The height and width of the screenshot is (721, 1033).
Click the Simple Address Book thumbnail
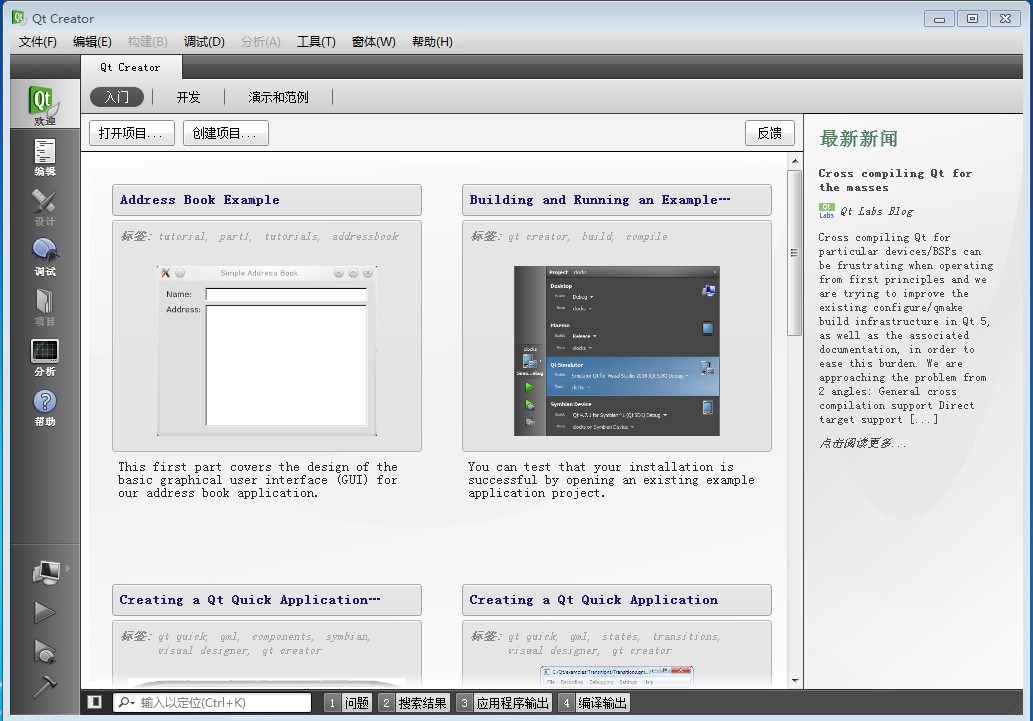pyautogui.click(x=267, y=351)
